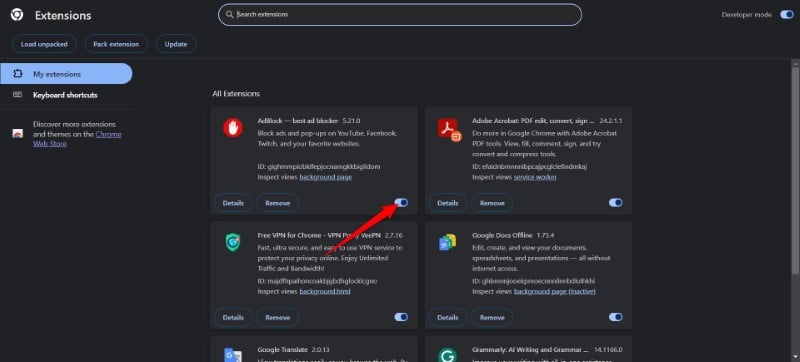
Task: Open Keyboard shortcuts in the sidebar
Action: click(66, 95)
